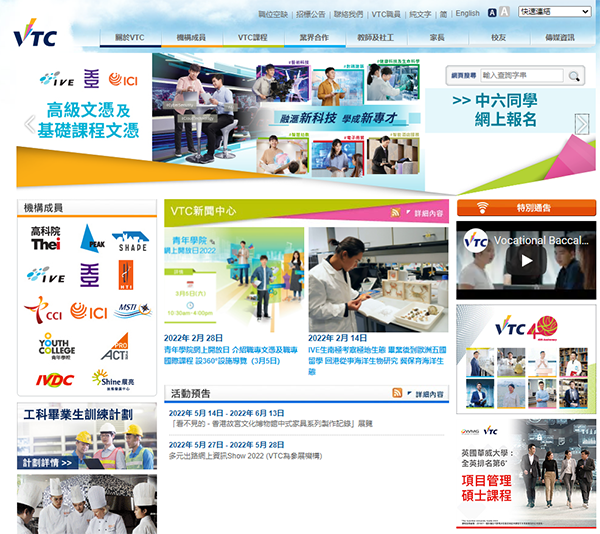Click 詳細內容 link in 活動預告 section

click(x=428, y=394)
